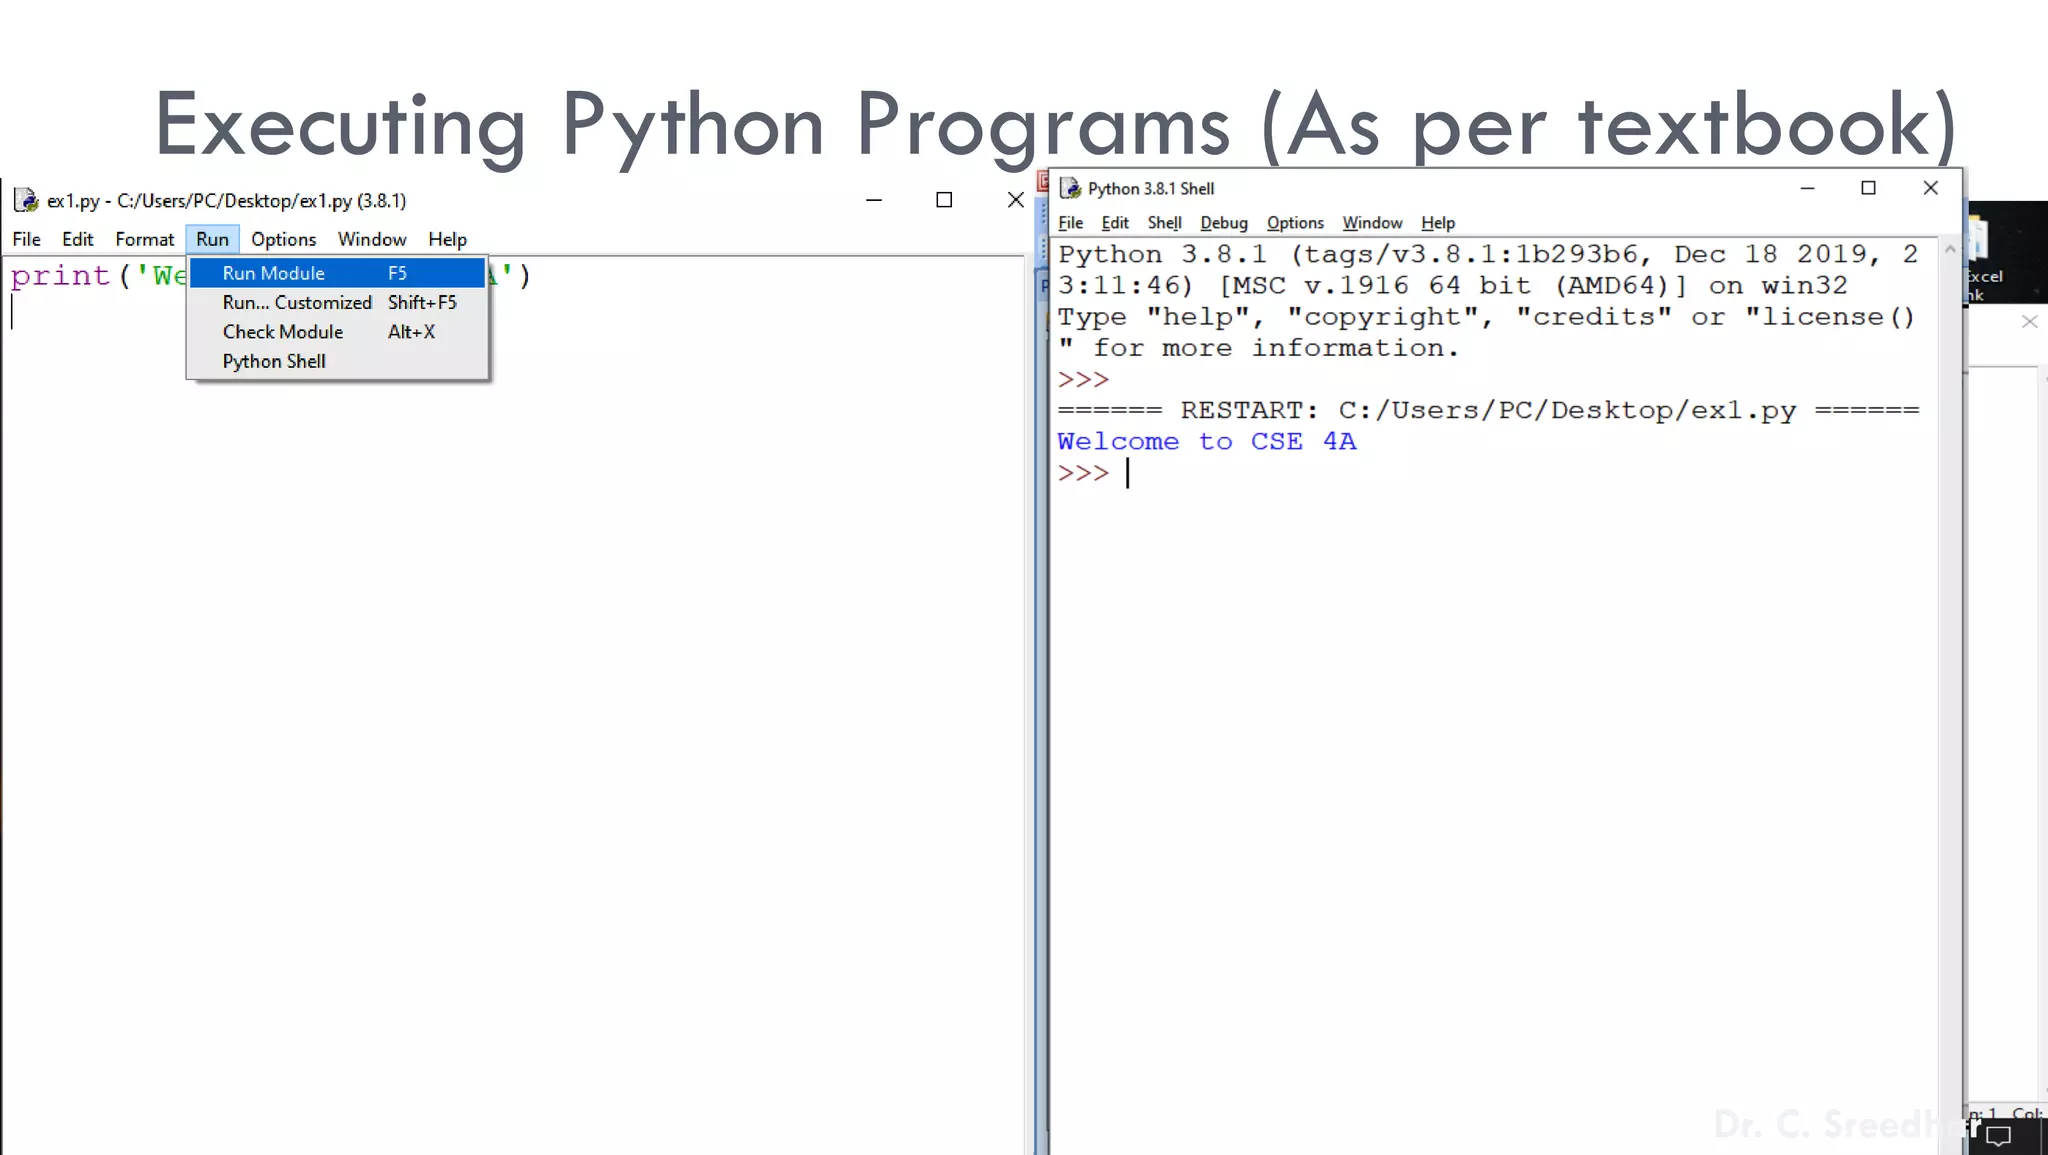This screenshot has width=2048, height=1155.
Task: Minimize the Python Shell window
Action: [x=1807, y=188]
